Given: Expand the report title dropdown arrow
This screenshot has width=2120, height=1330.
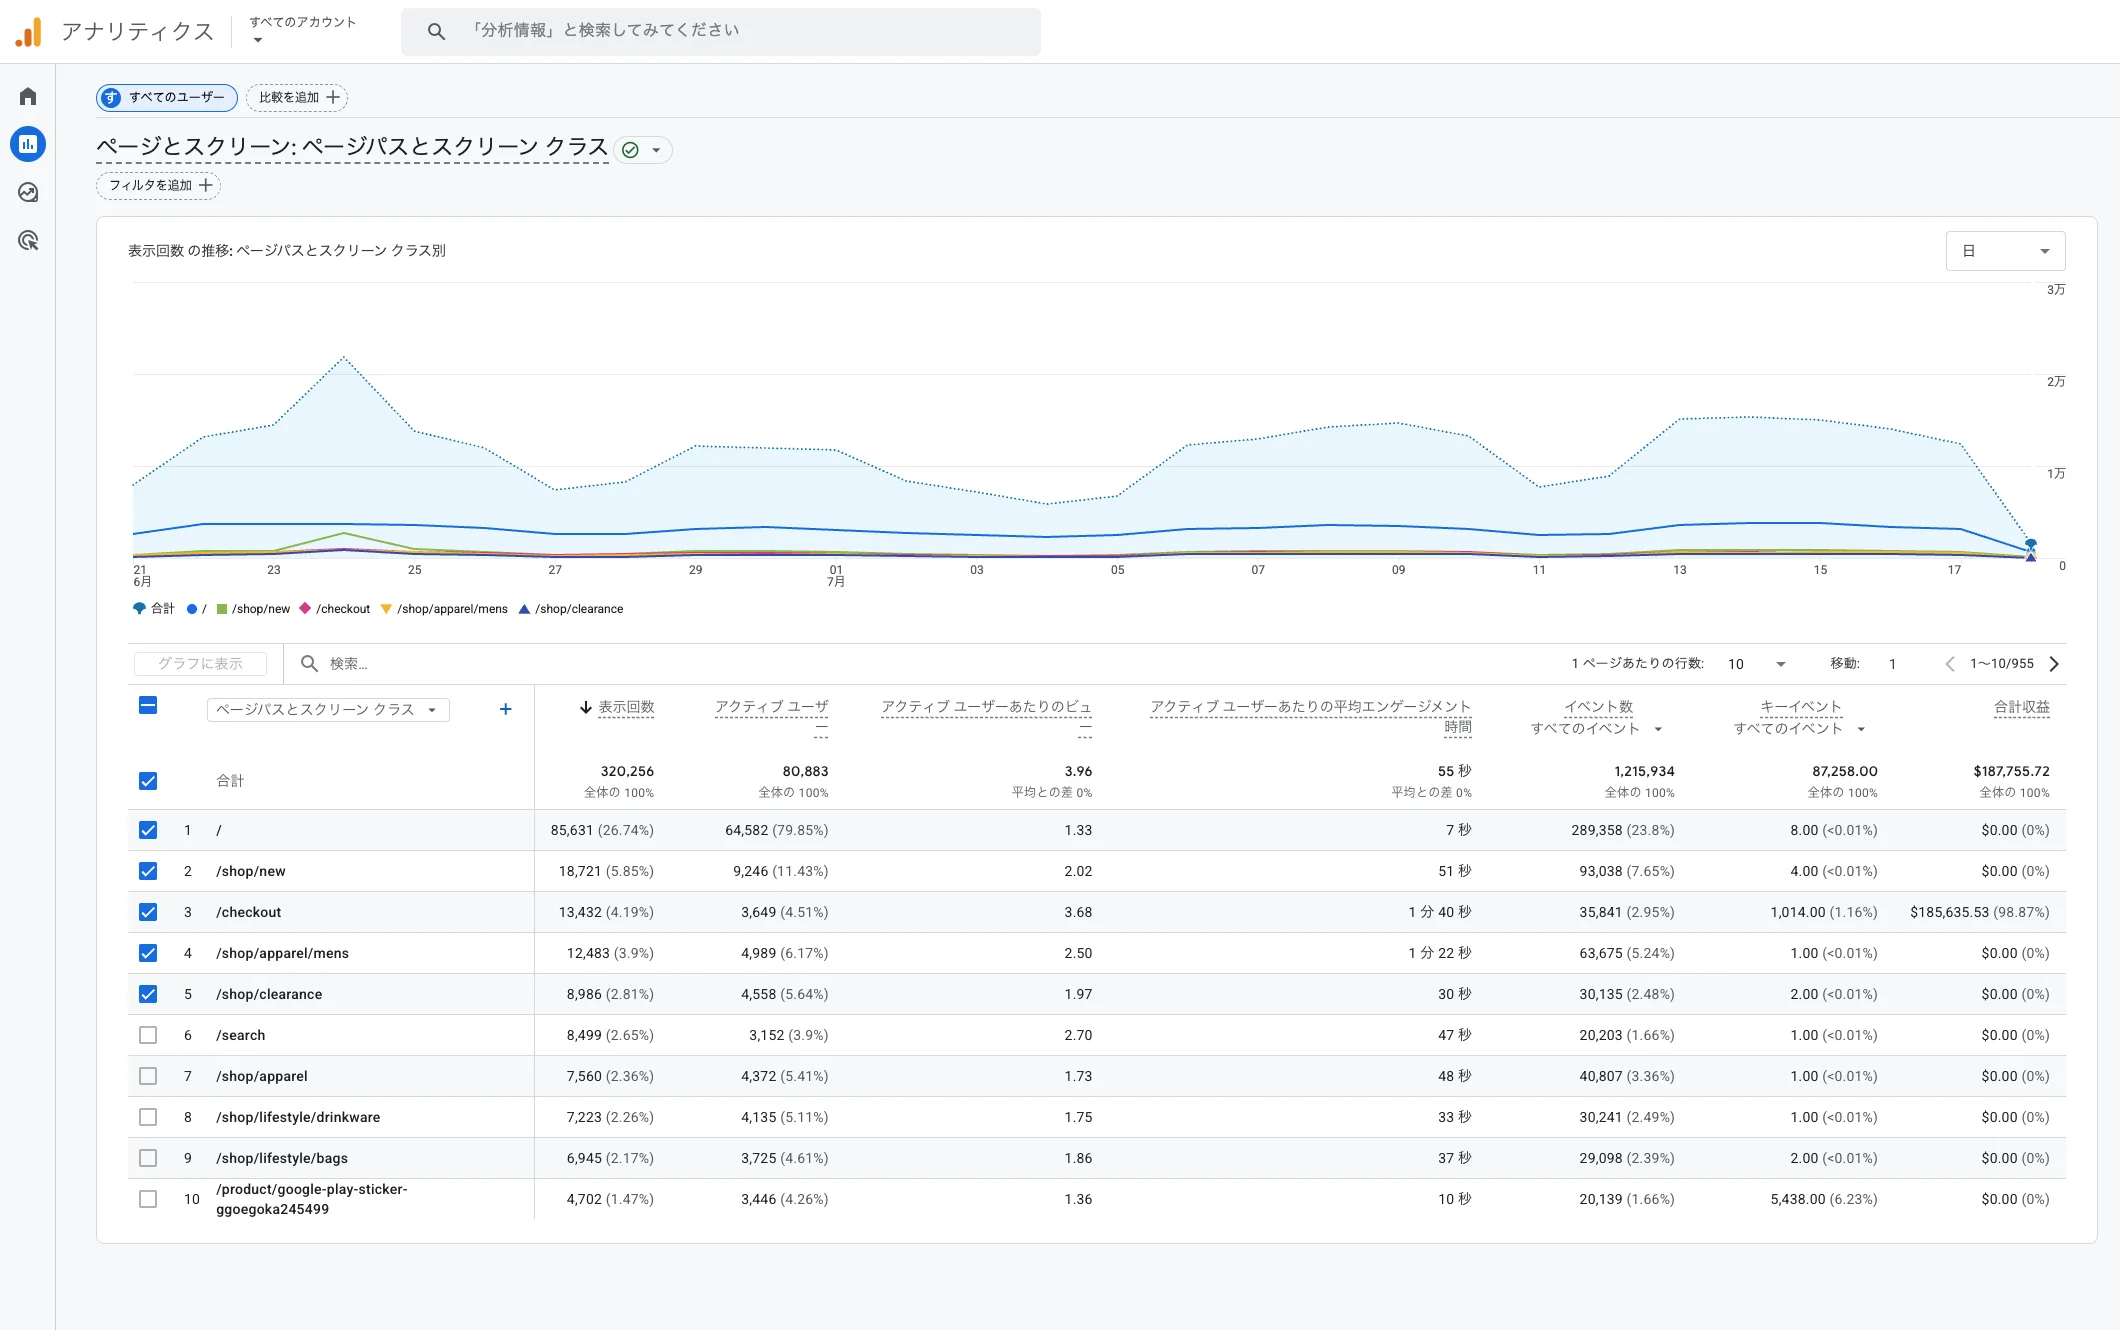Looking at the screenshot, I should (x=656, y=150).
